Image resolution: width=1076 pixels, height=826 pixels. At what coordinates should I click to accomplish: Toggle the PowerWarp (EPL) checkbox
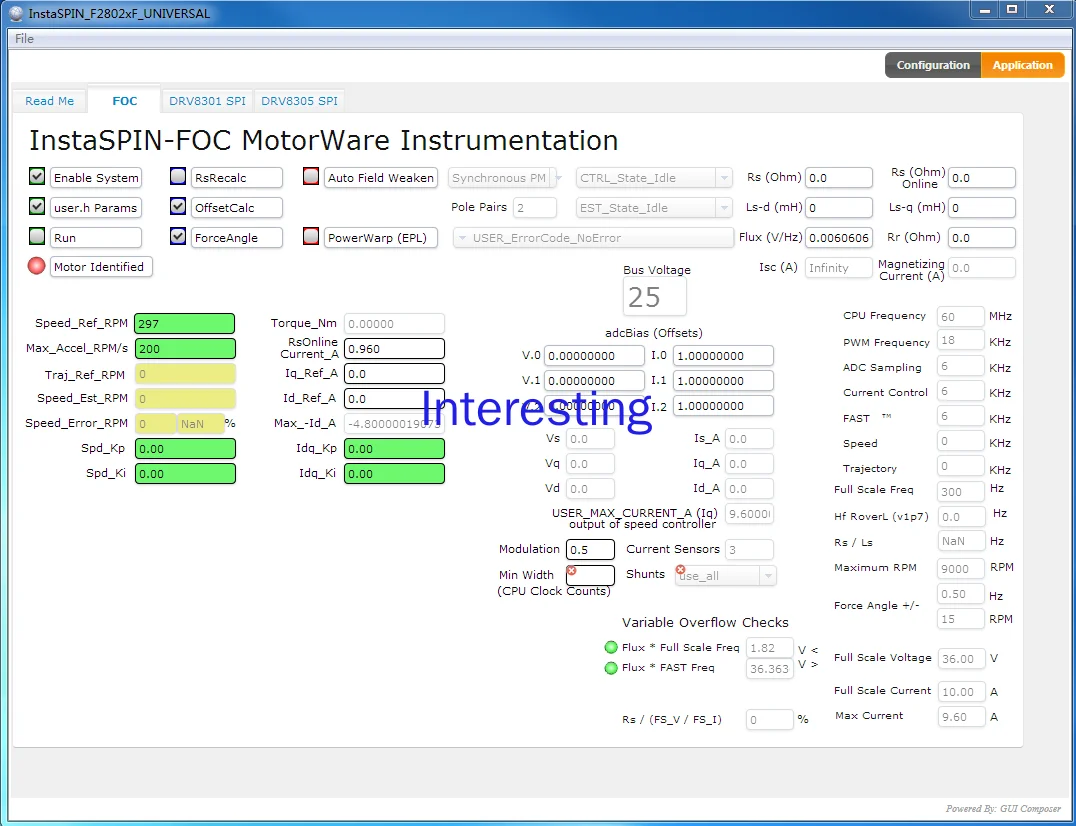tap(309, 237)
